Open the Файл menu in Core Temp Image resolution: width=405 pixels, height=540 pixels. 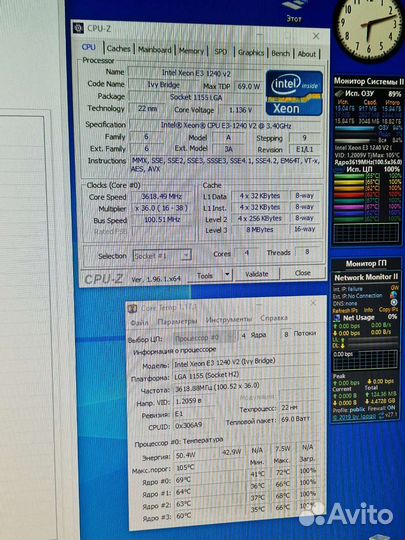(139, 323)
